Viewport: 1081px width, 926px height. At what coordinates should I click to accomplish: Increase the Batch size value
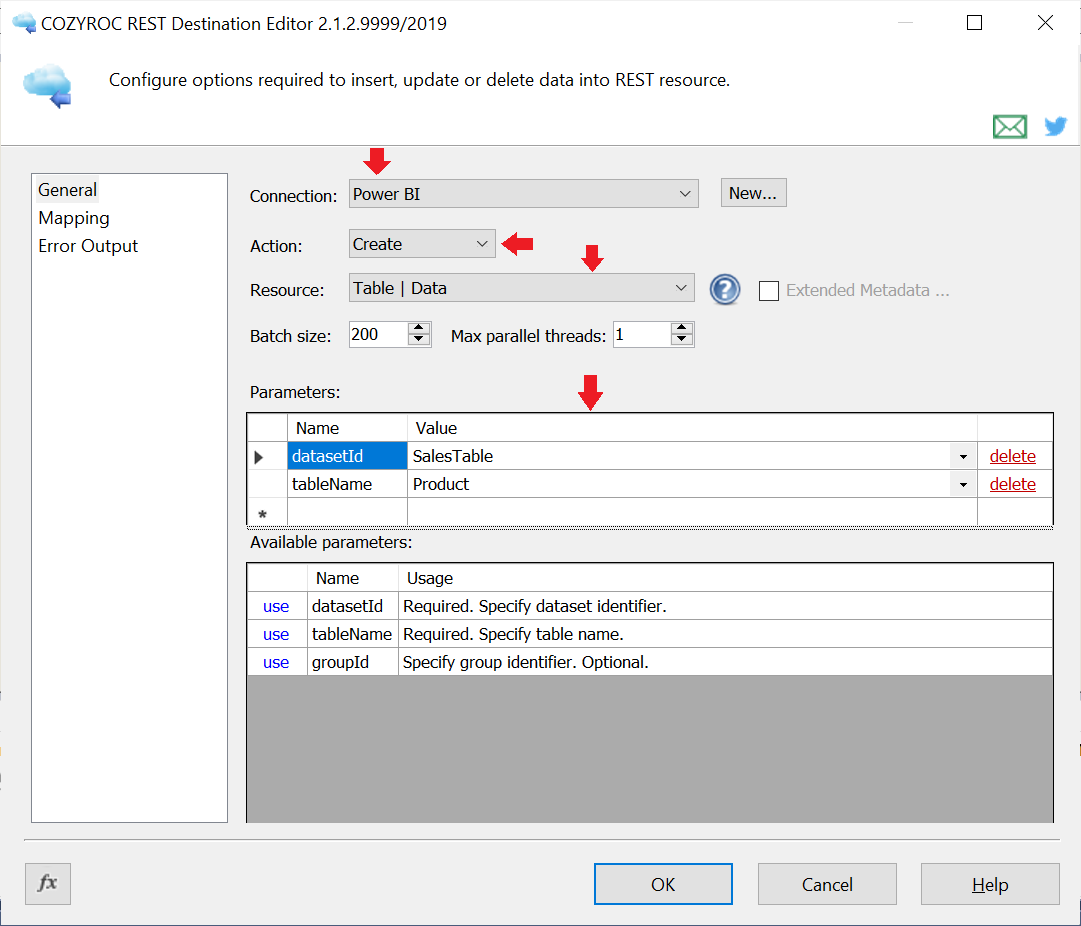click(x=418, y=328)
